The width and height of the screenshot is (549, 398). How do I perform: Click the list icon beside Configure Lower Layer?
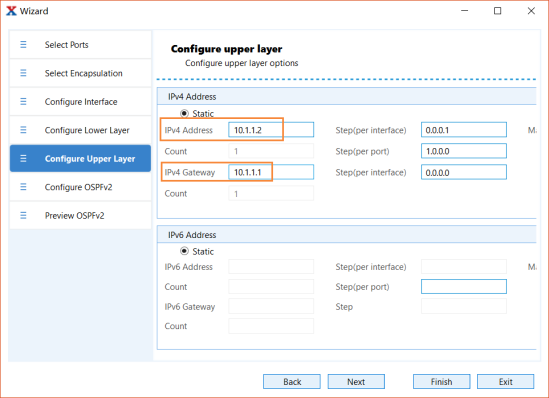[23, 130]
